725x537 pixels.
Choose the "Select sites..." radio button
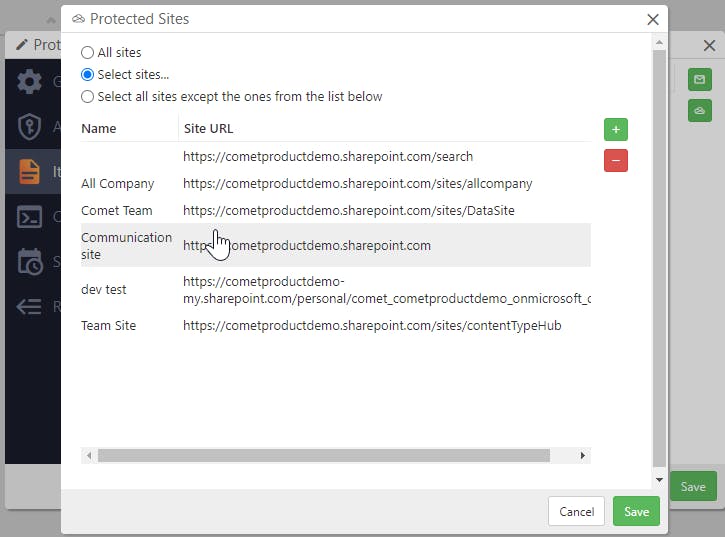(88, 74)
